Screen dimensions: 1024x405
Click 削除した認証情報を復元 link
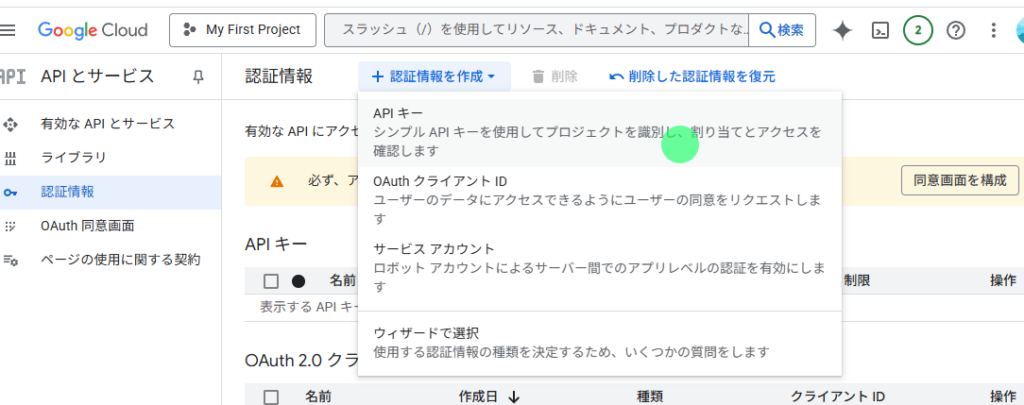coord(691,76)
